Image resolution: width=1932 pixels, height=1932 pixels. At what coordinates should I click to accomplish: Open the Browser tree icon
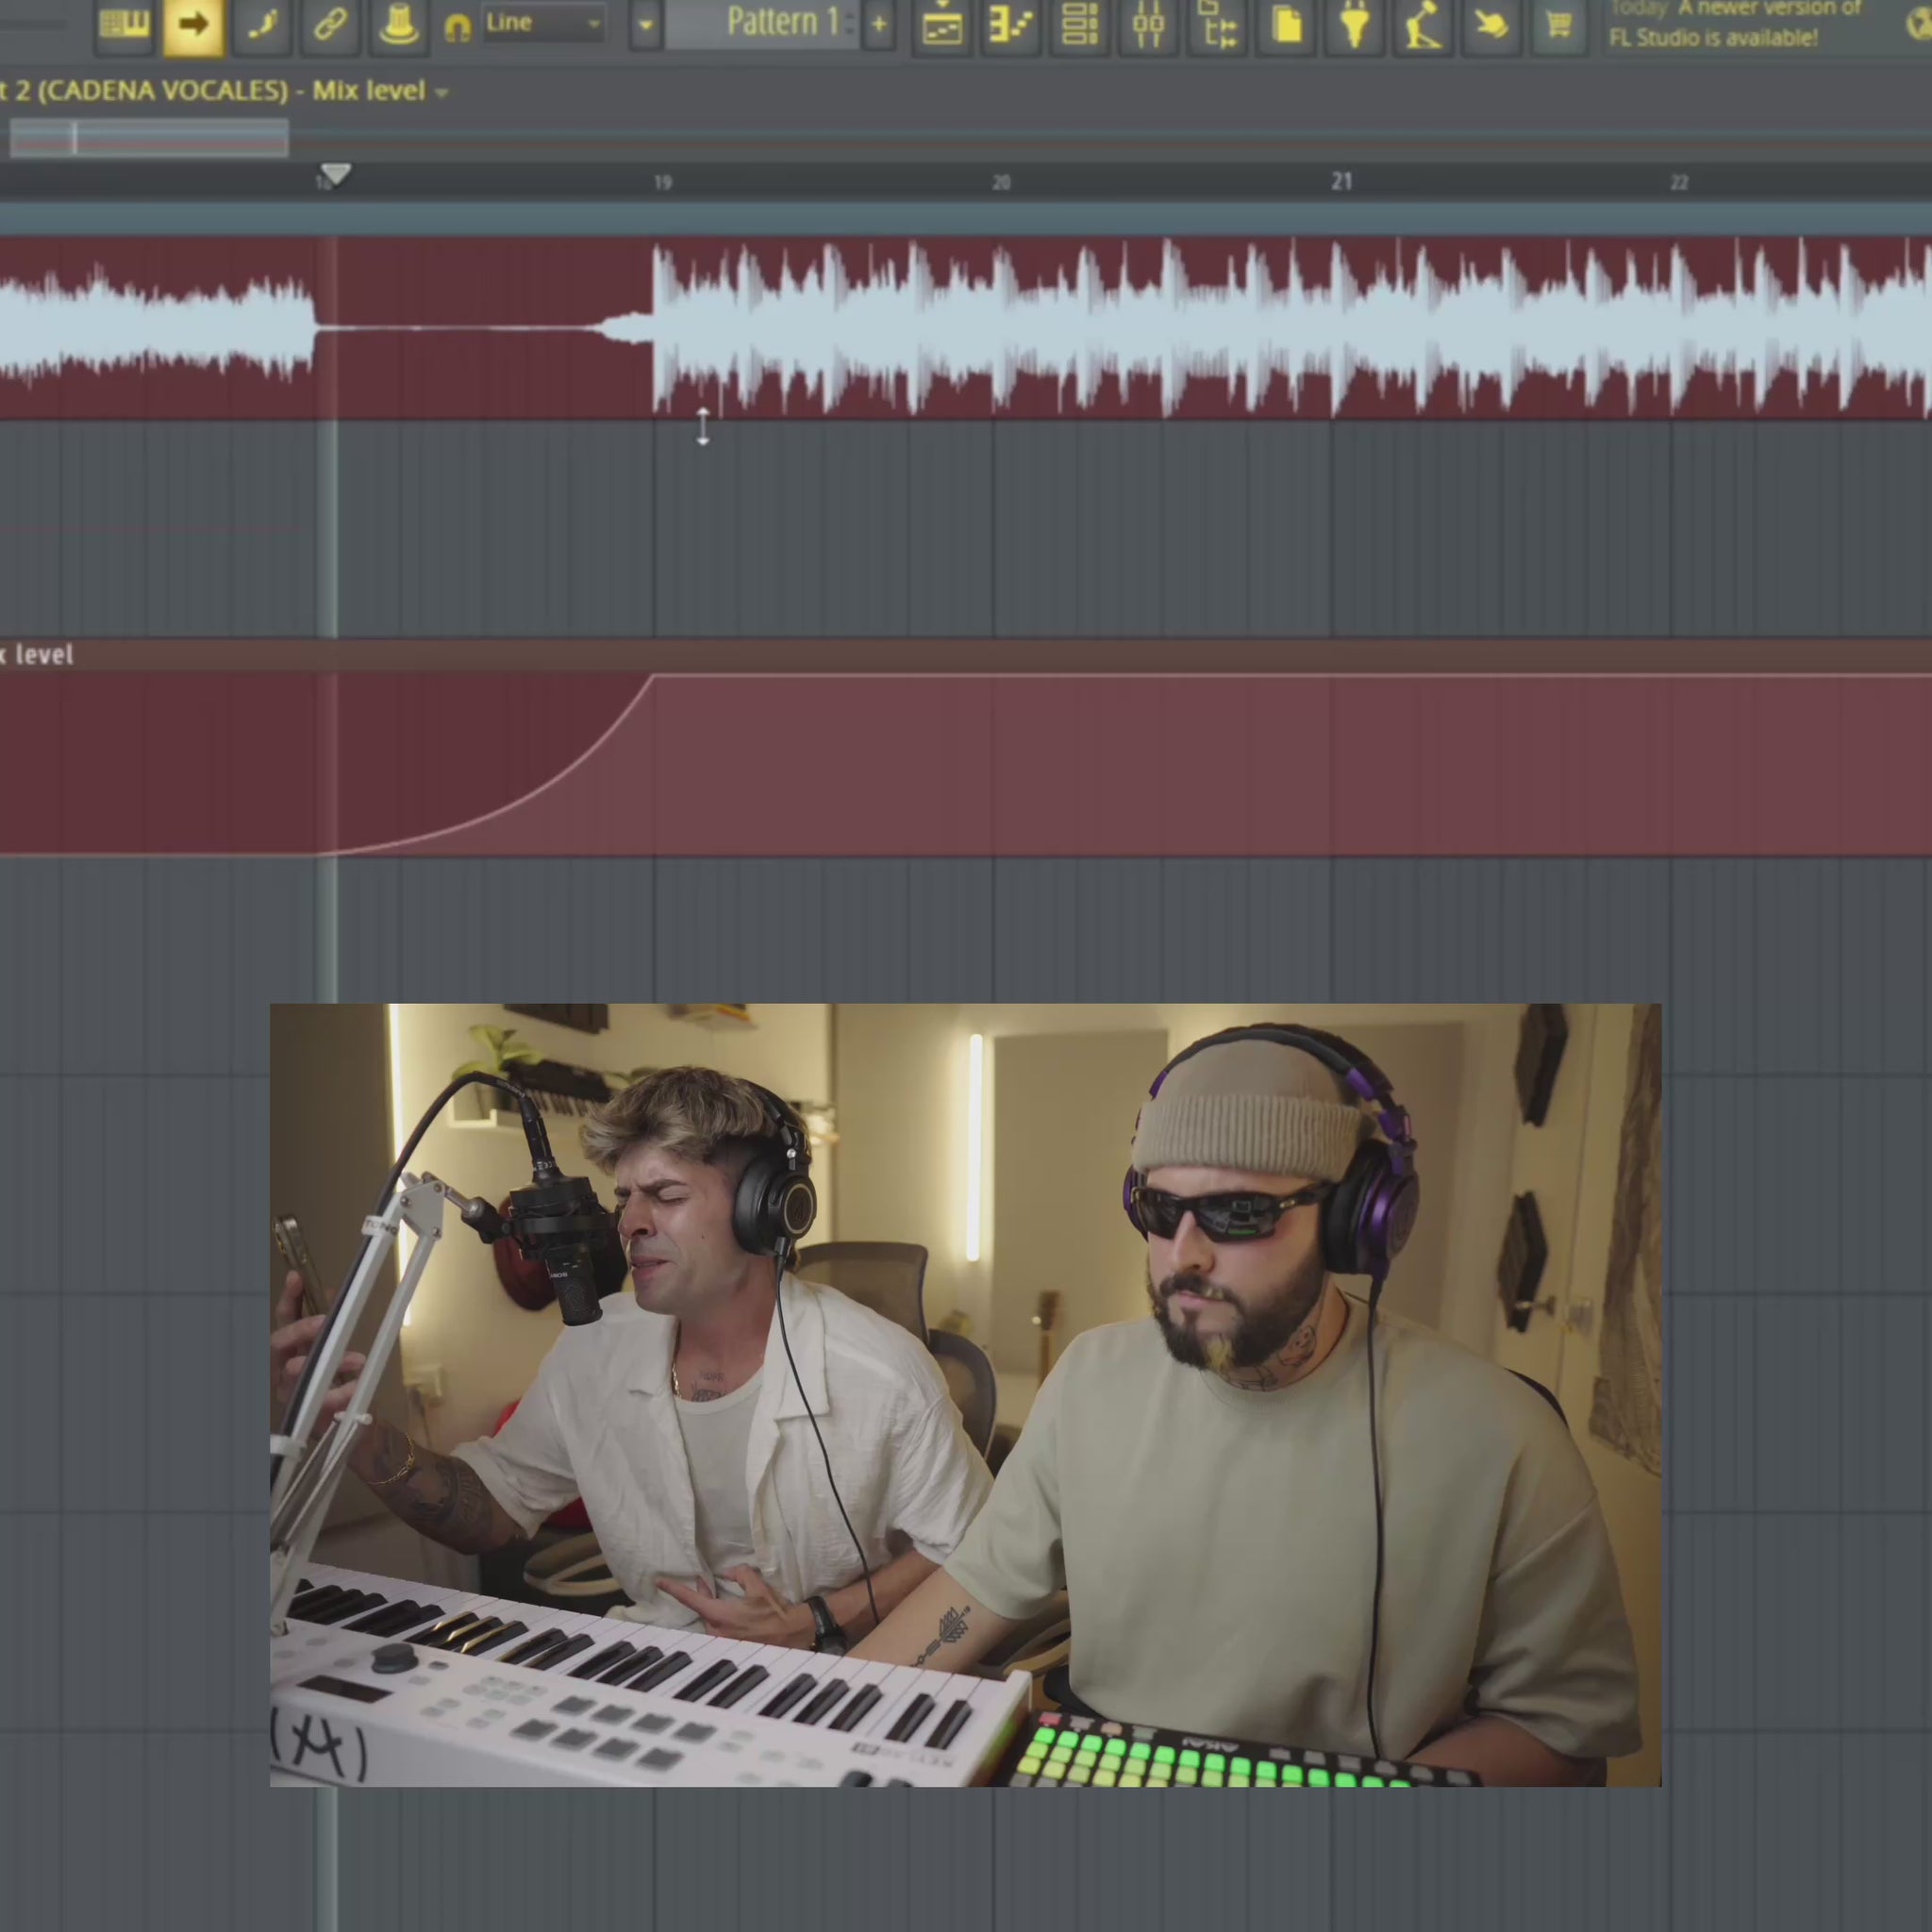[1218, 25]
